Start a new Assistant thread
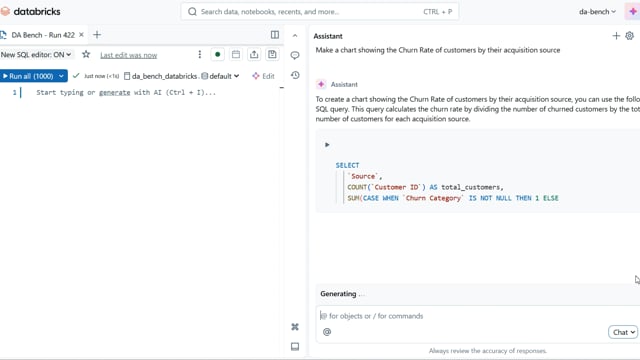 click(x=616, y=36)
